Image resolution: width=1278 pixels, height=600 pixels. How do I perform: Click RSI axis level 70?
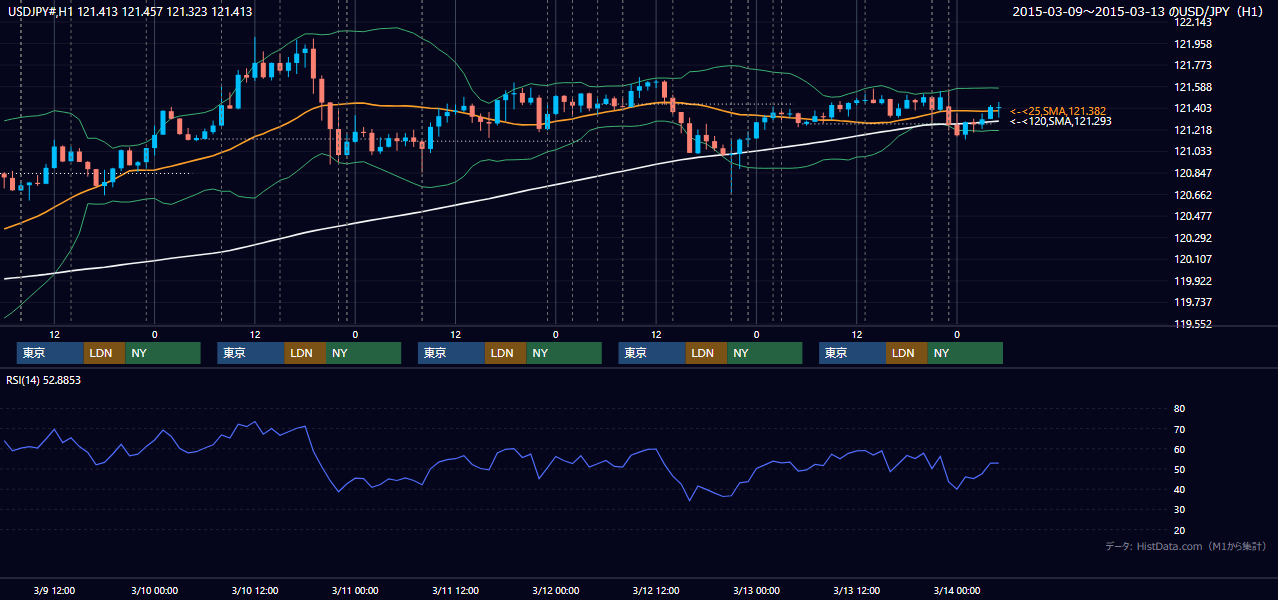pyautogui.click(x=1179, y=429)
